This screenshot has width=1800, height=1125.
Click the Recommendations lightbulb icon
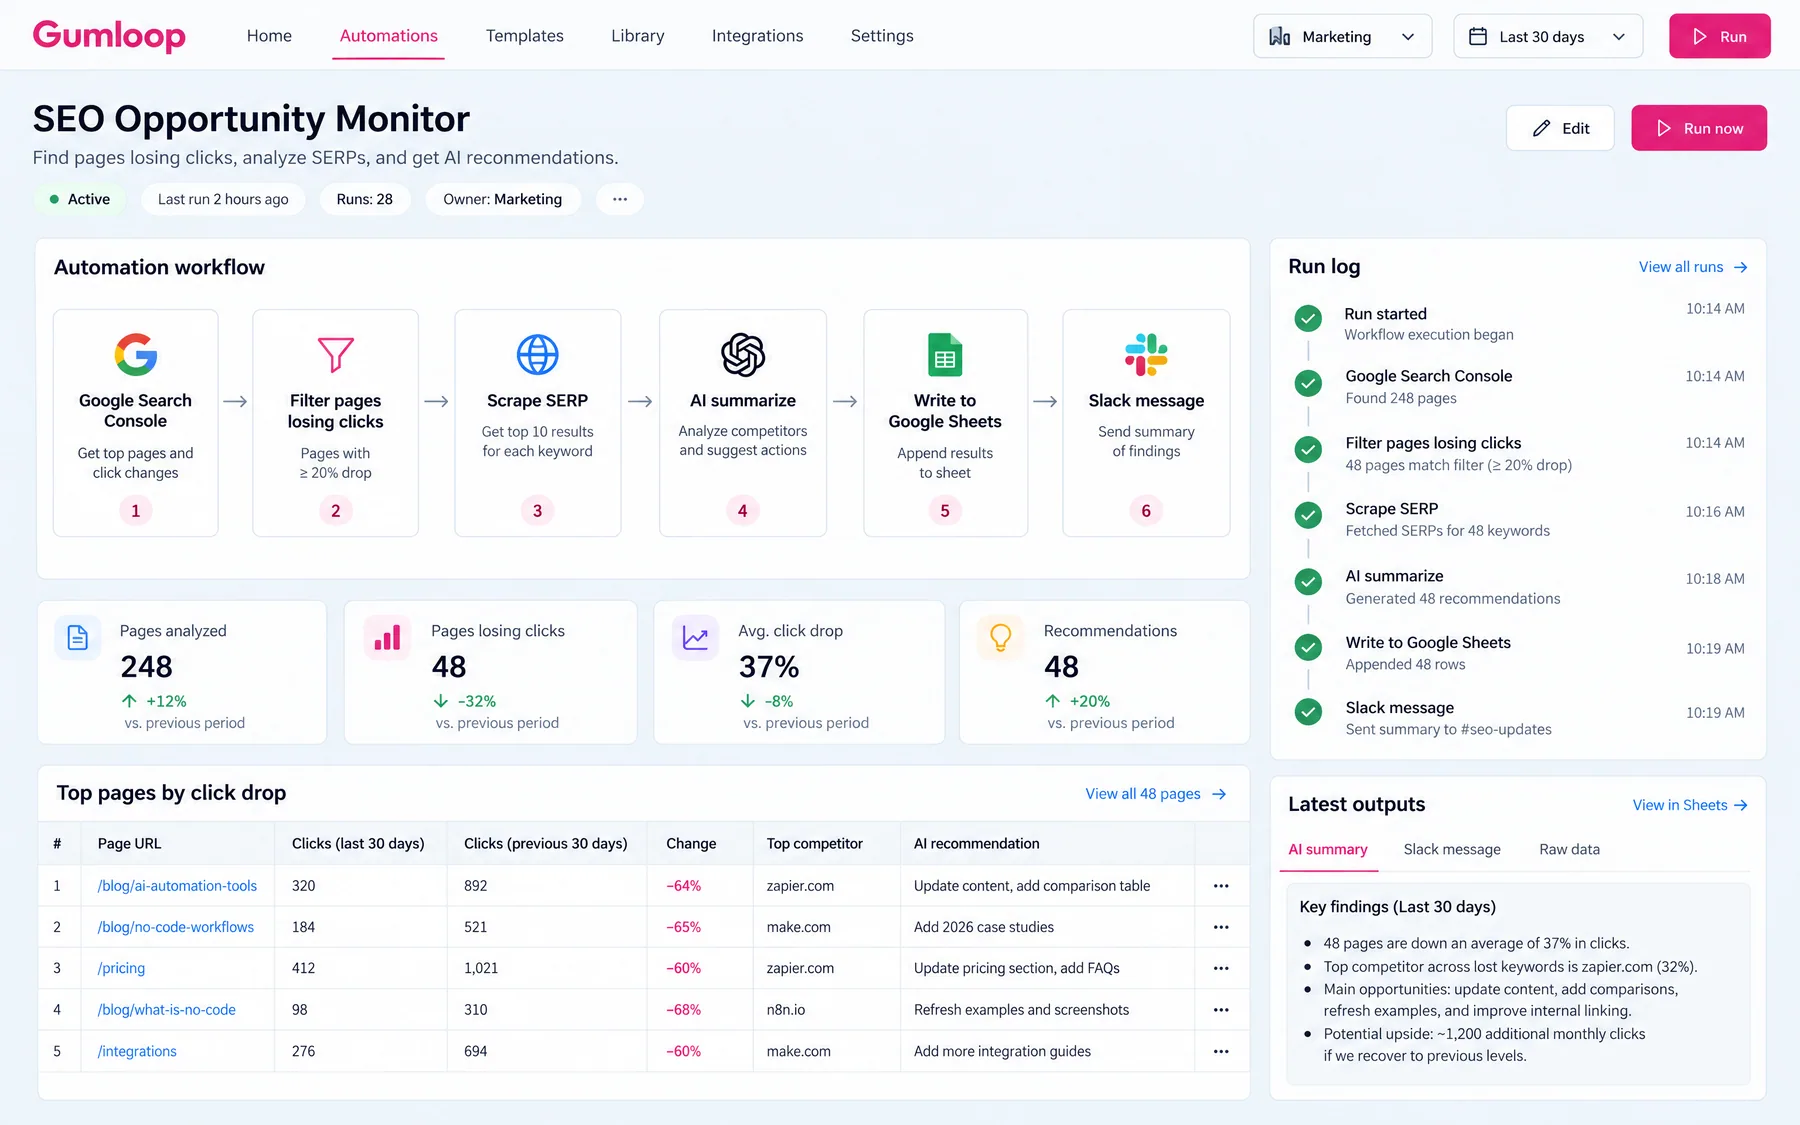point(1001,637)
